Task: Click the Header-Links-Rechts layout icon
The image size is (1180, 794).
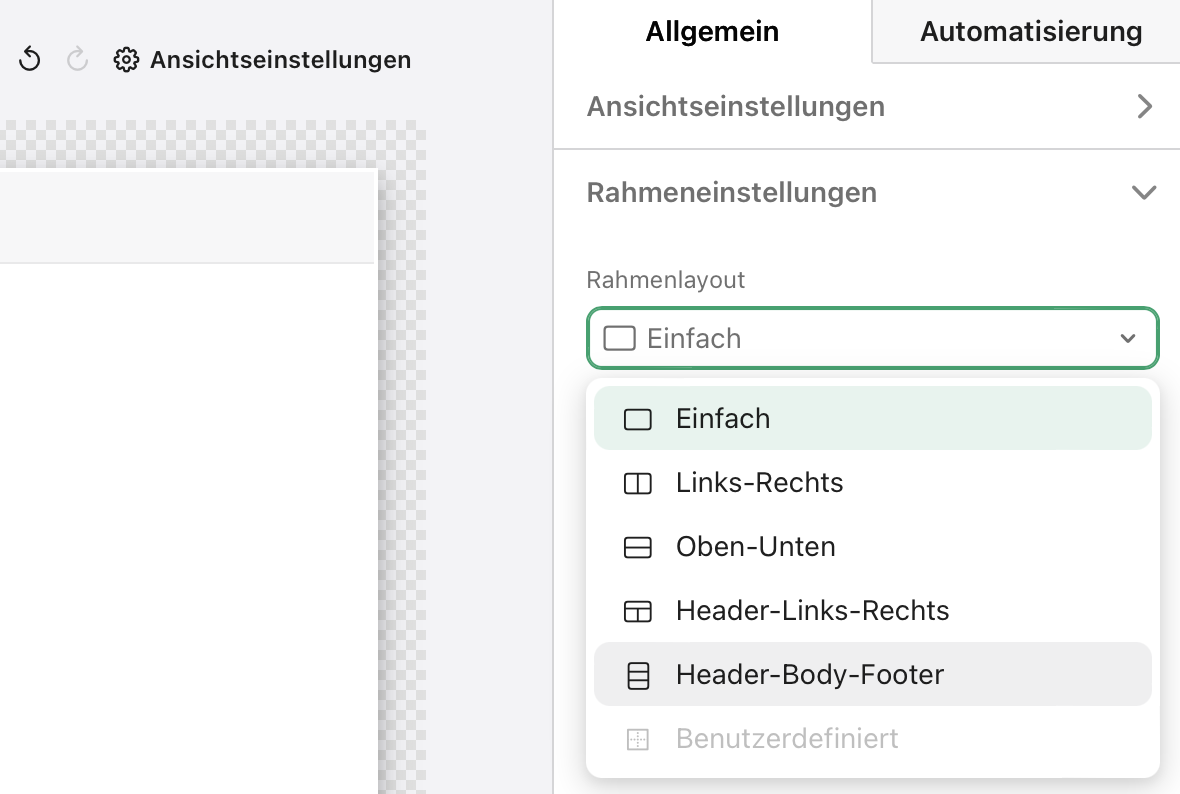Action: [x=637, y=611]
